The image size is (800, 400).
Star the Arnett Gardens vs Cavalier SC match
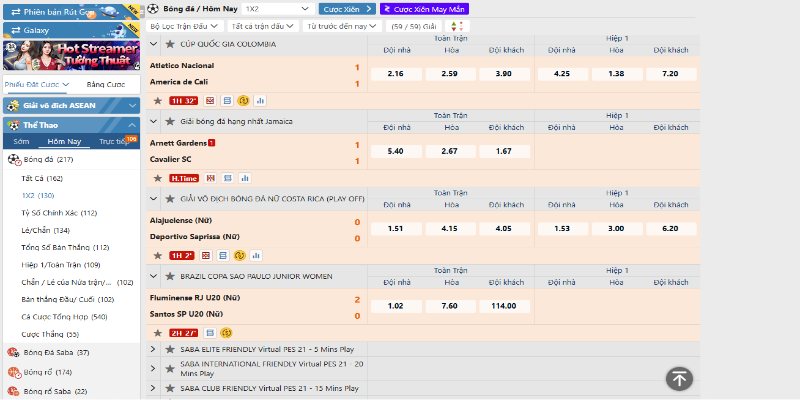157,178
